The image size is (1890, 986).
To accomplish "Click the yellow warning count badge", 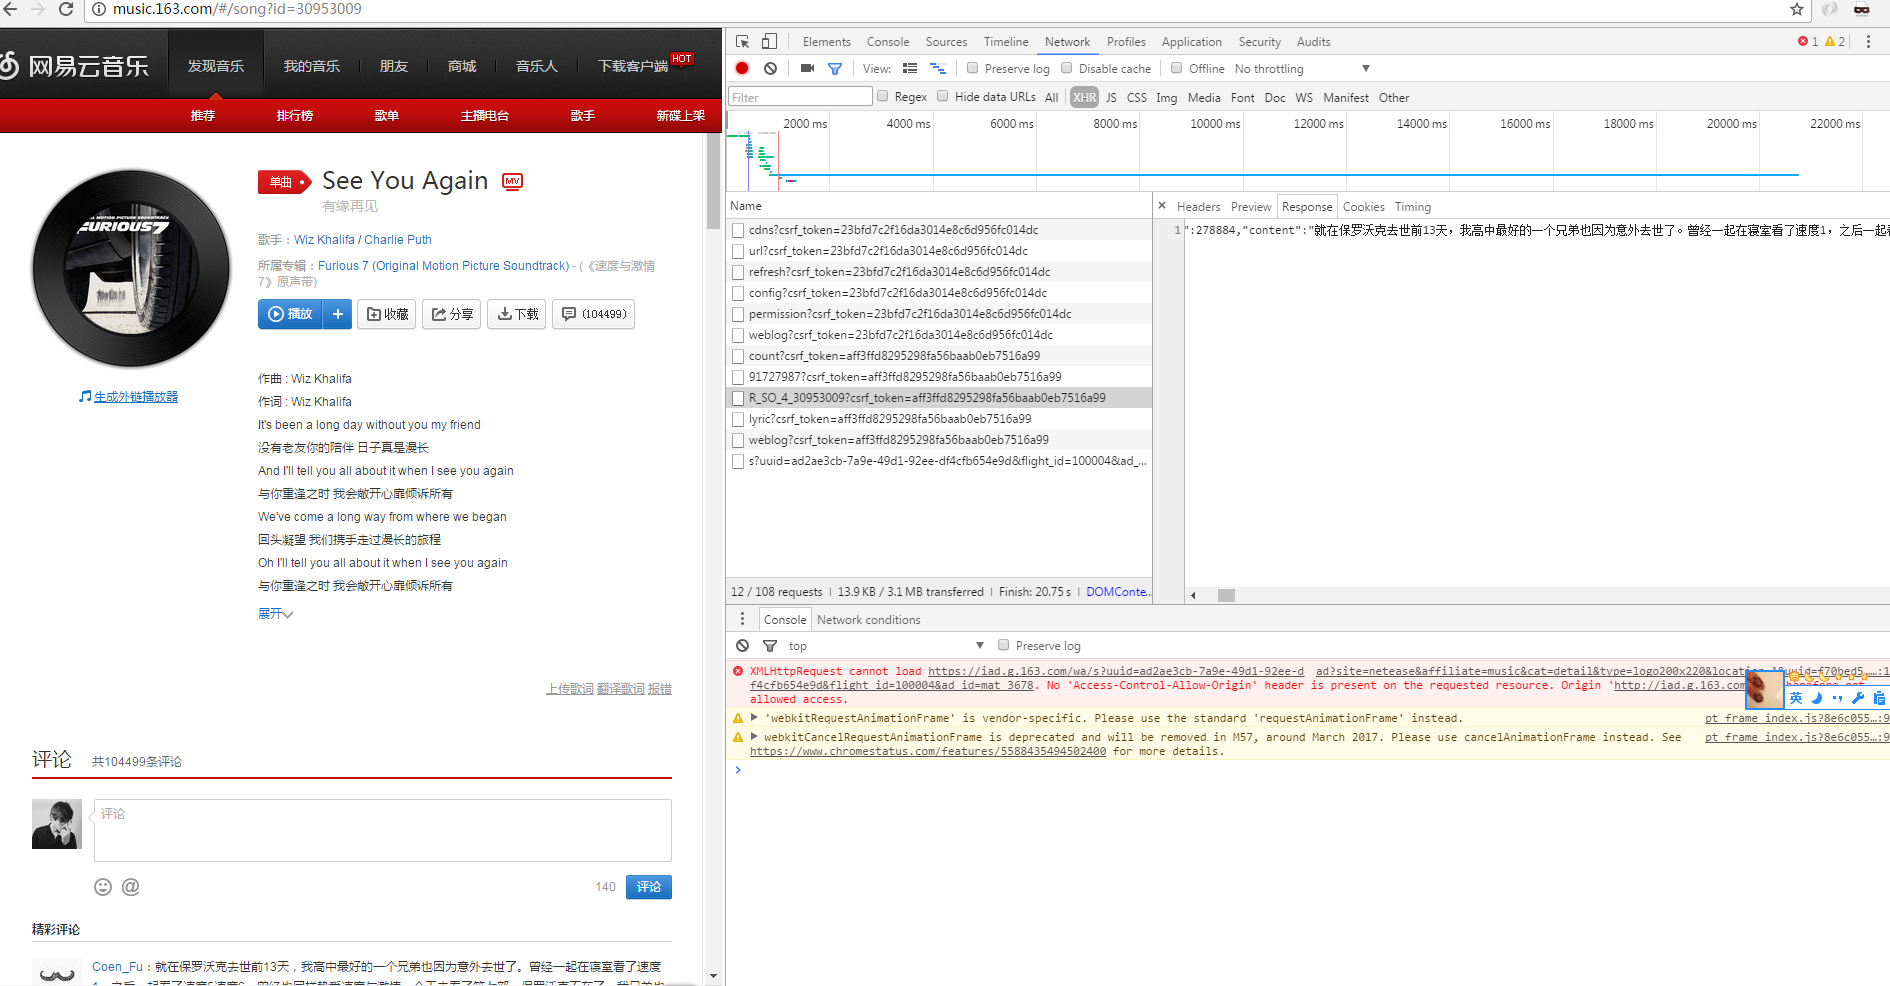I will pyautogui.click(x=1835, y=41).
